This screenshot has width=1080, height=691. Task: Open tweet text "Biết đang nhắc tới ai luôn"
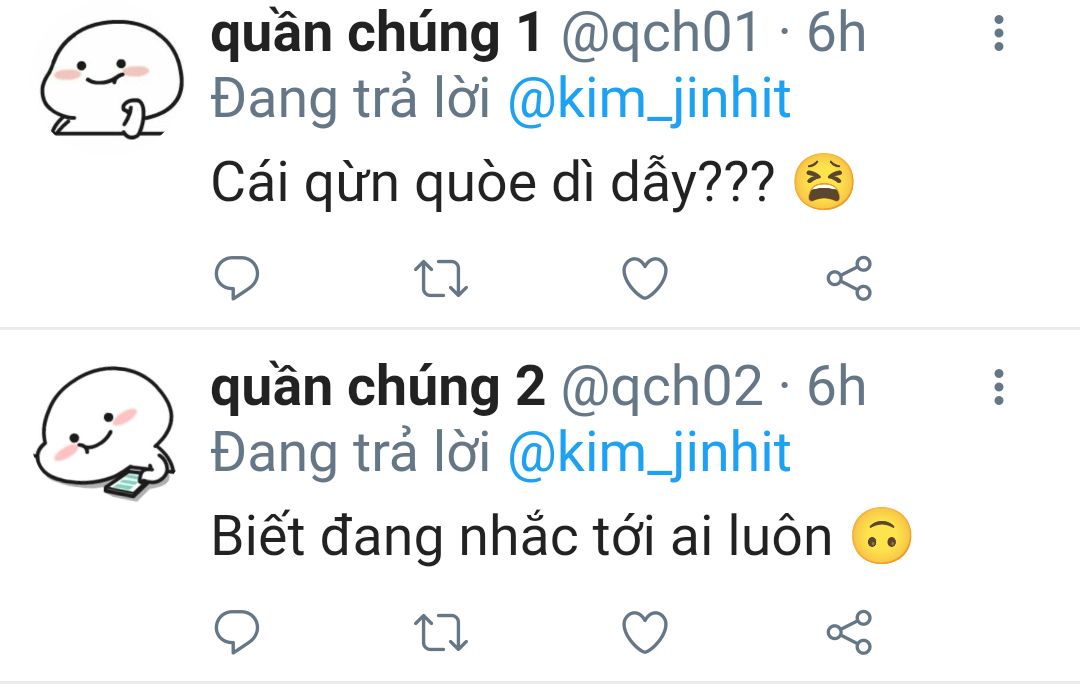521,538
